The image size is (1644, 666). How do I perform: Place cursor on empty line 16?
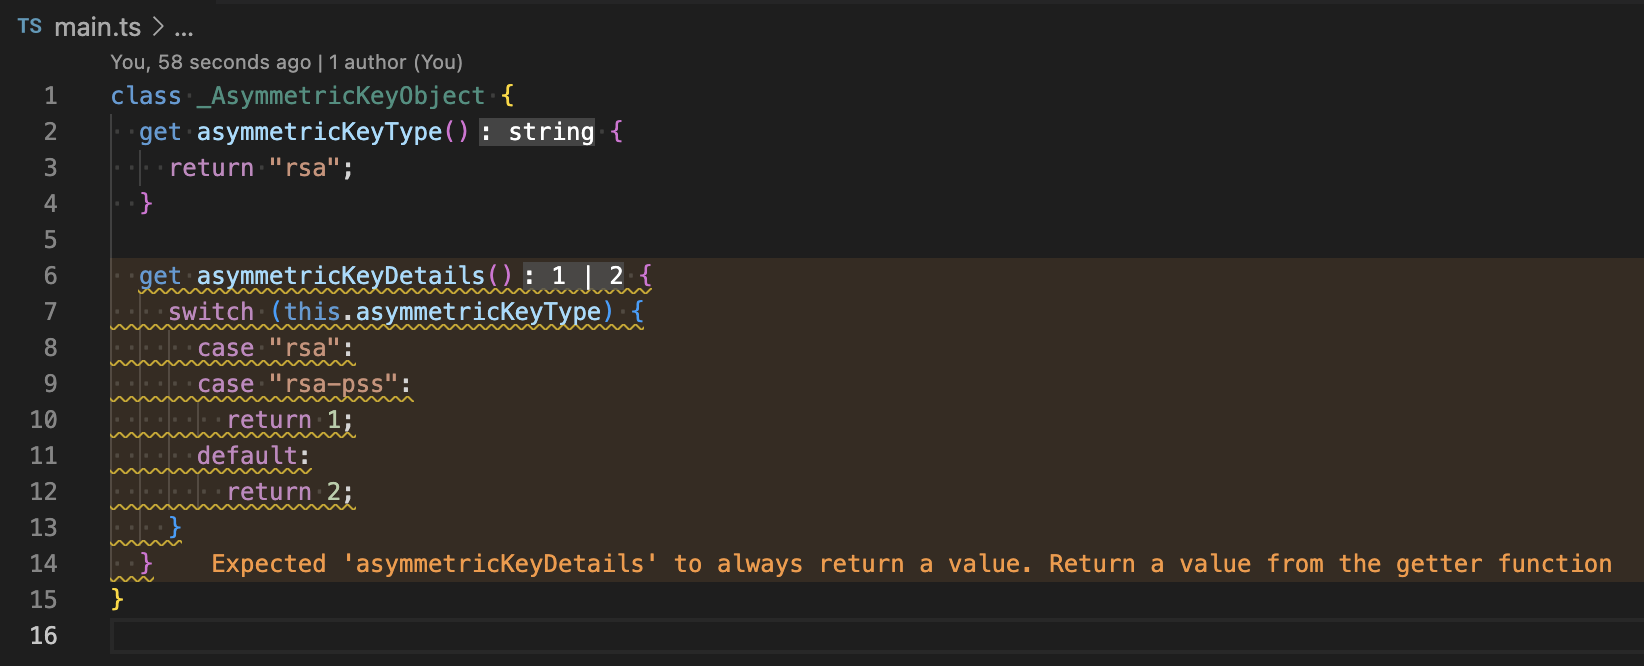[877, 636]
